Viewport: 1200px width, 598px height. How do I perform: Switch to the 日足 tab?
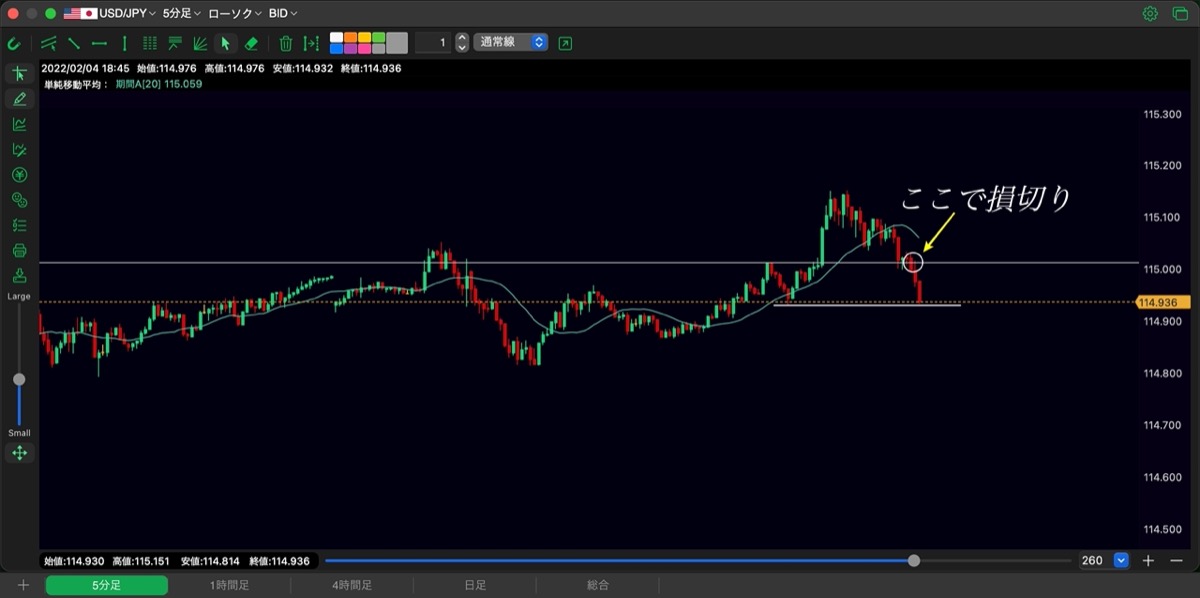(x=475, y=585)
